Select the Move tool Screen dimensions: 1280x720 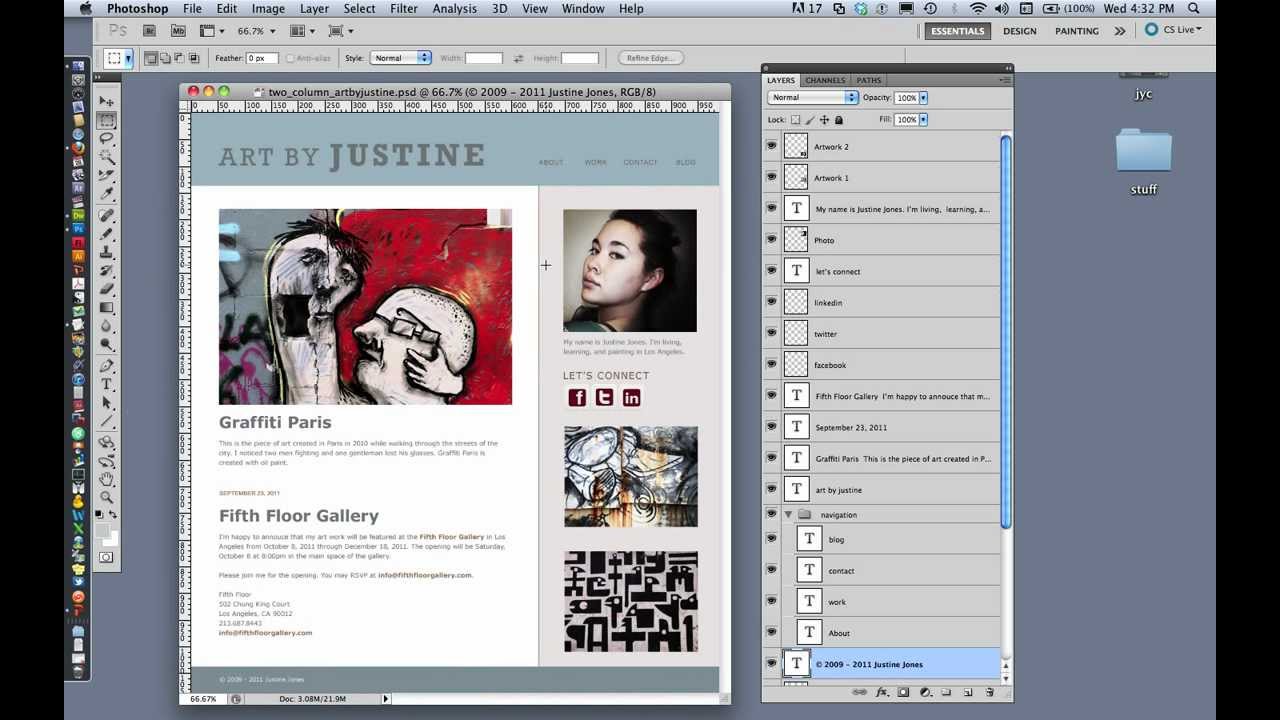106,102
